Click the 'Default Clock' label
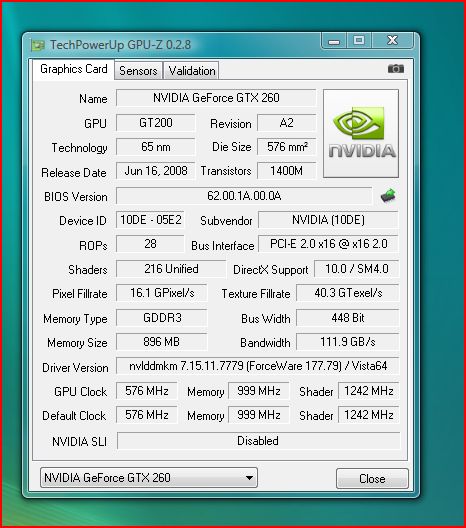The height and width of the screenshot is (528, 466). [74, 416]
